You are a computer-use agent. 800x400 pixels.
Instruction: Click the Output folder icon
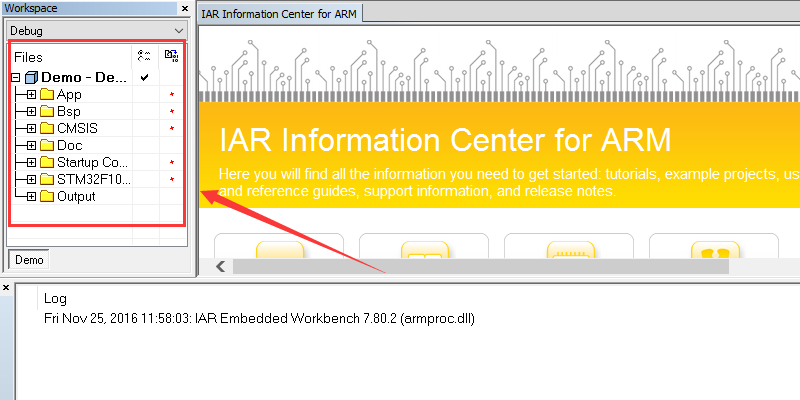pyautogui.click(x=47, y=196)
